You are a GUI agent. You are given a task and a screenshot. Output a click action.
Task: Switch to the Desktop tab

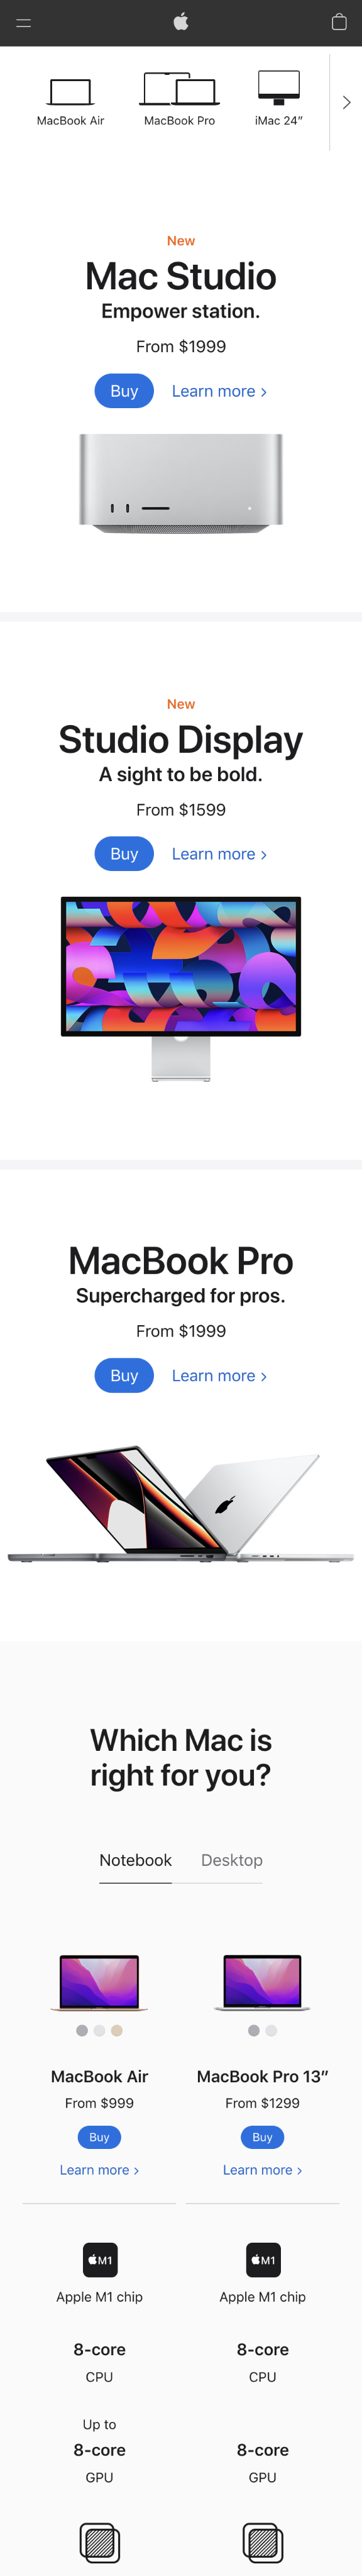232,1860
